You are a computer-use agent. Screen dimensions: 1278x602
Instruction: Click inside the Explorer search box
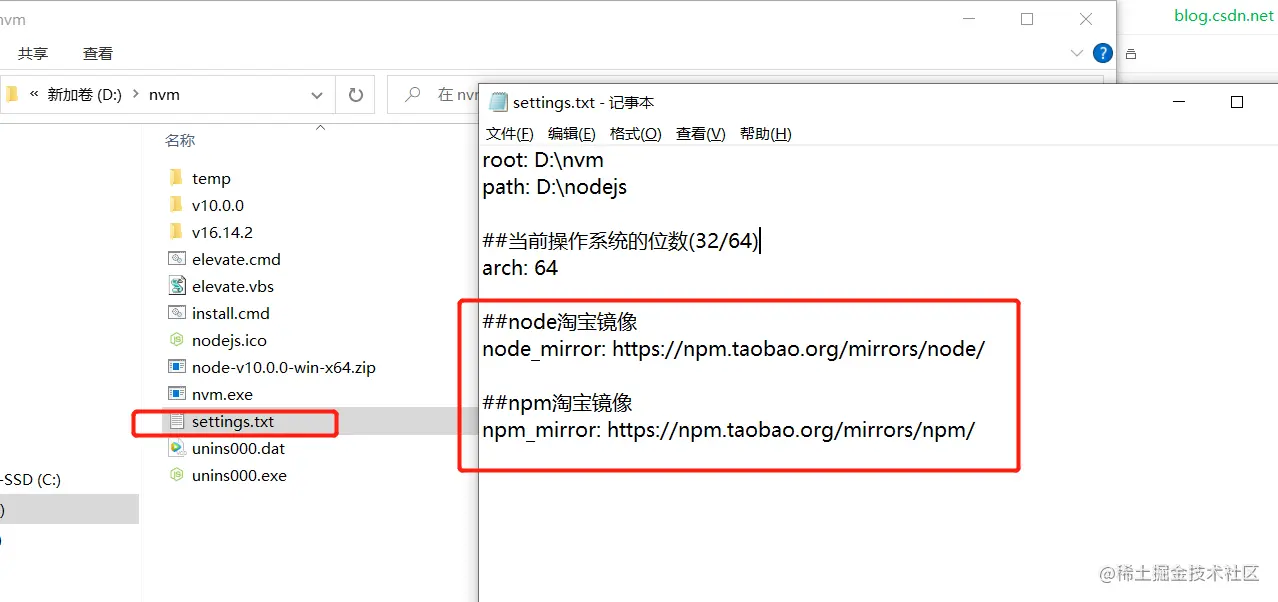pyautogui.click(x=450, y=93)
